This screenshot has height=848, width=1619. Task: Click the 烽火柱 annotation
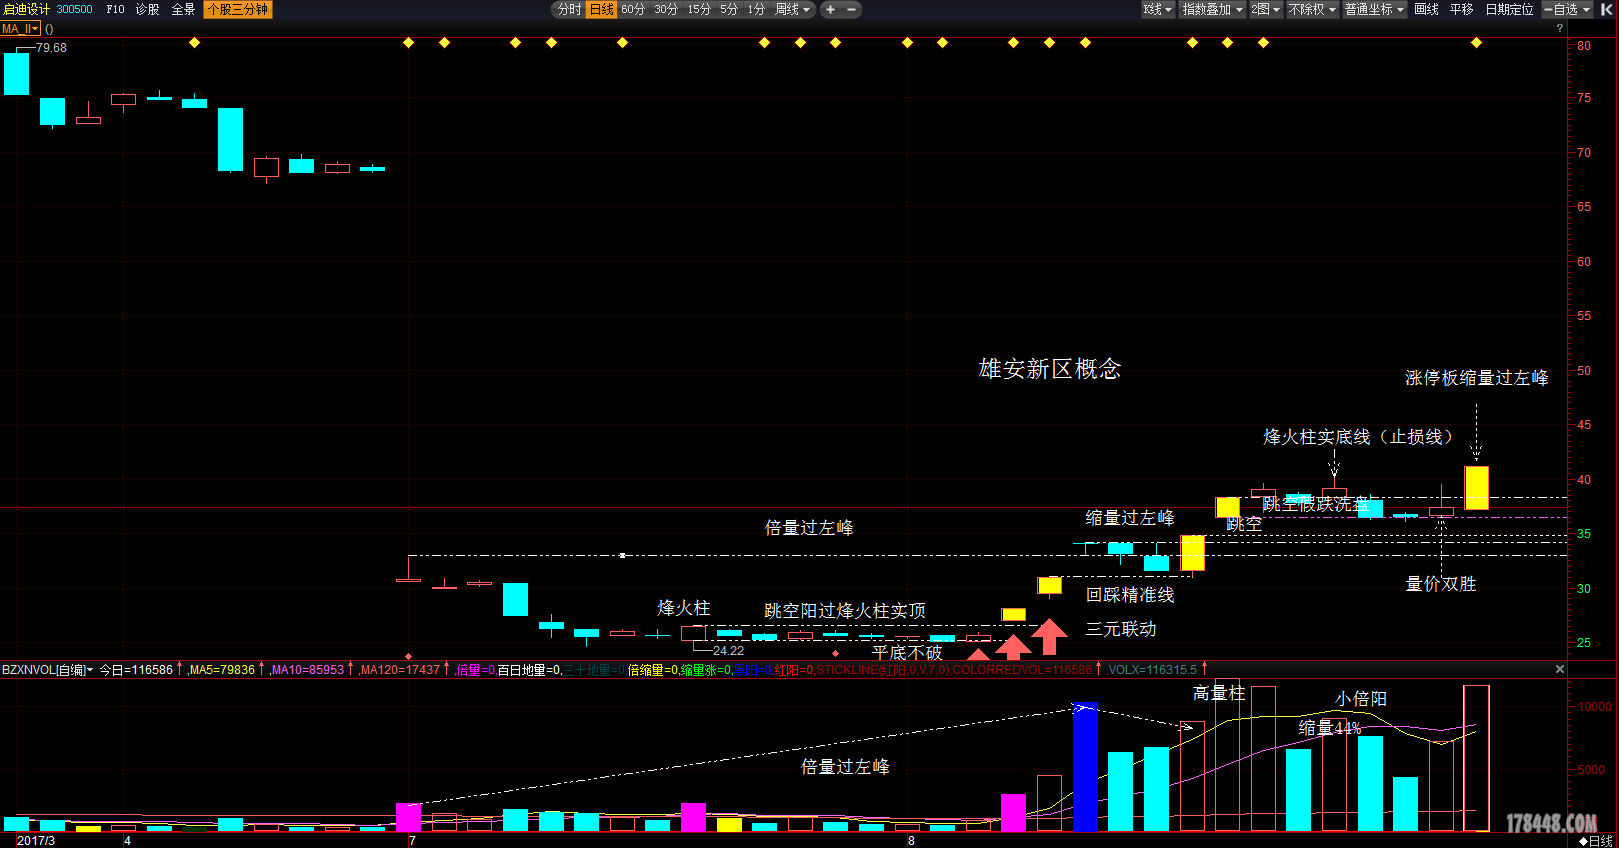pyautogui.click(x=684, y=608)
